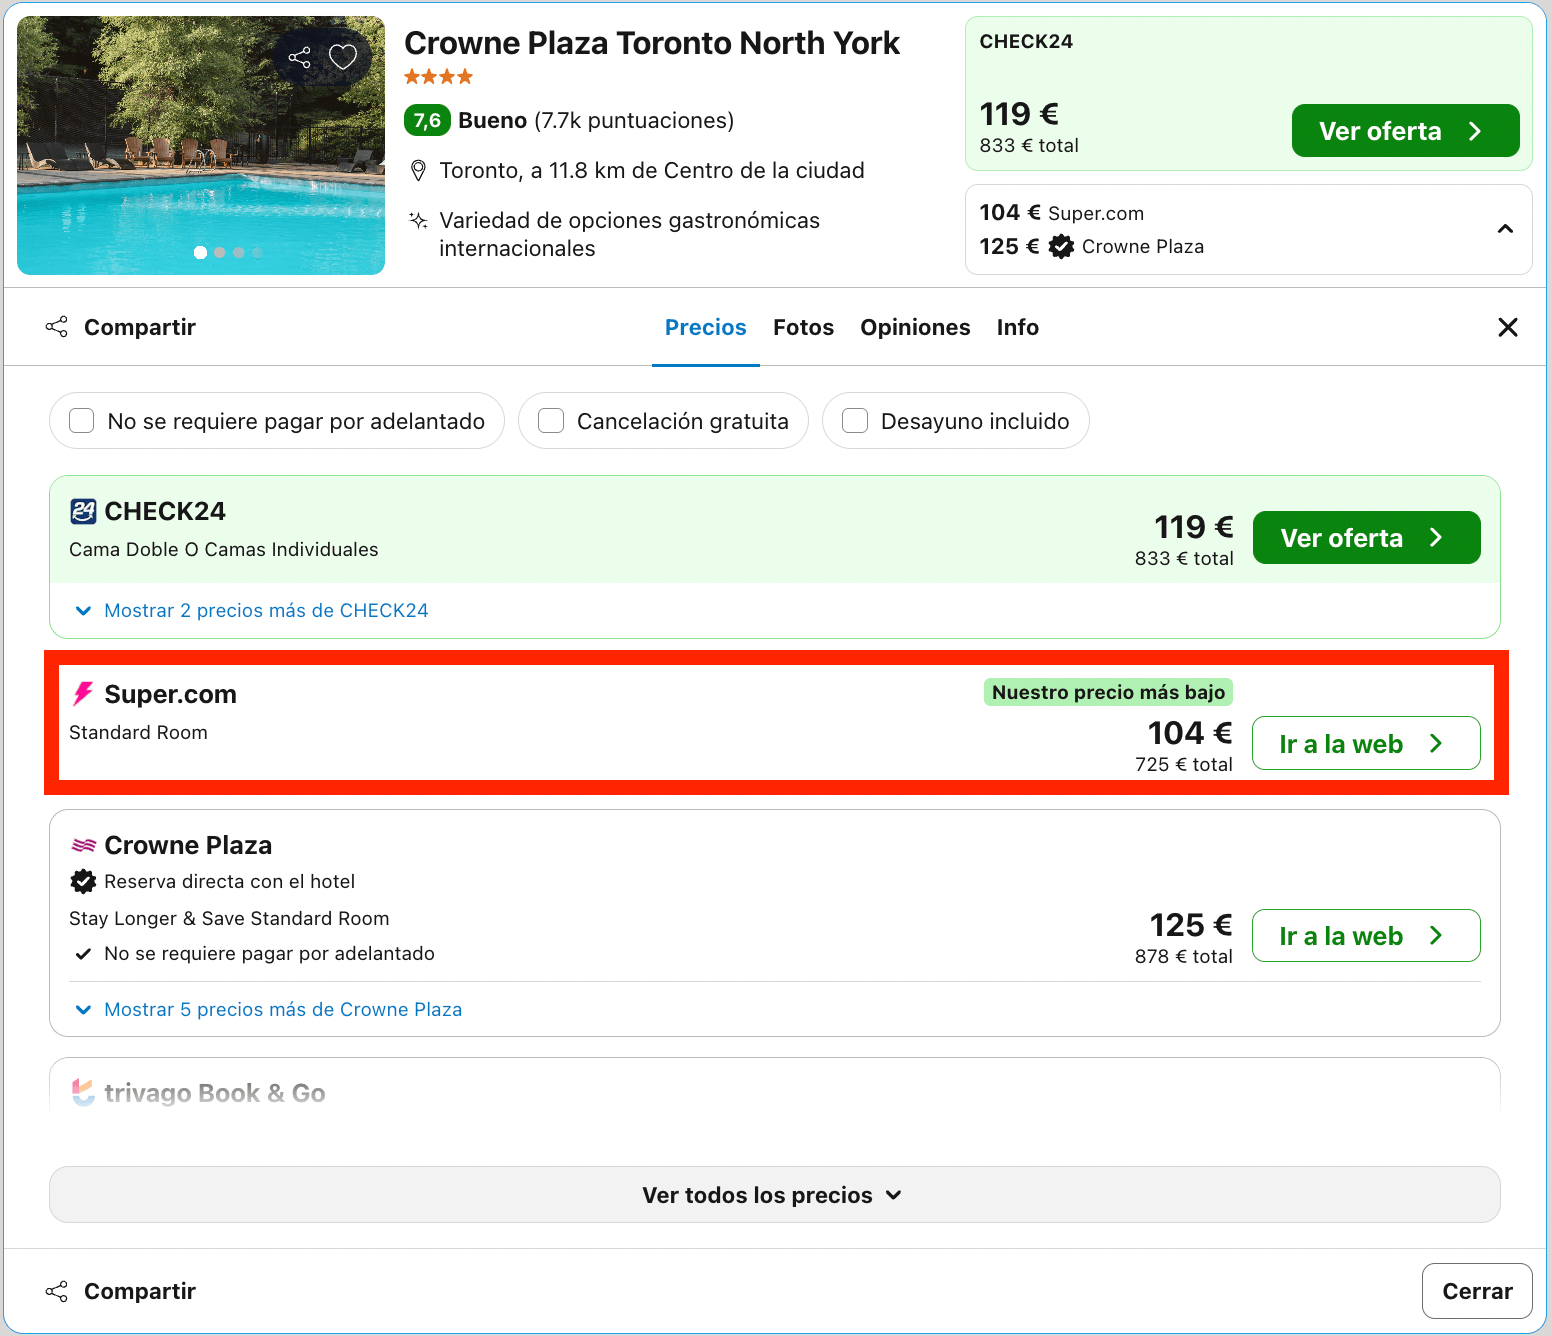Click the (7.7k puntuaciones) text

(x=634, y=121)
